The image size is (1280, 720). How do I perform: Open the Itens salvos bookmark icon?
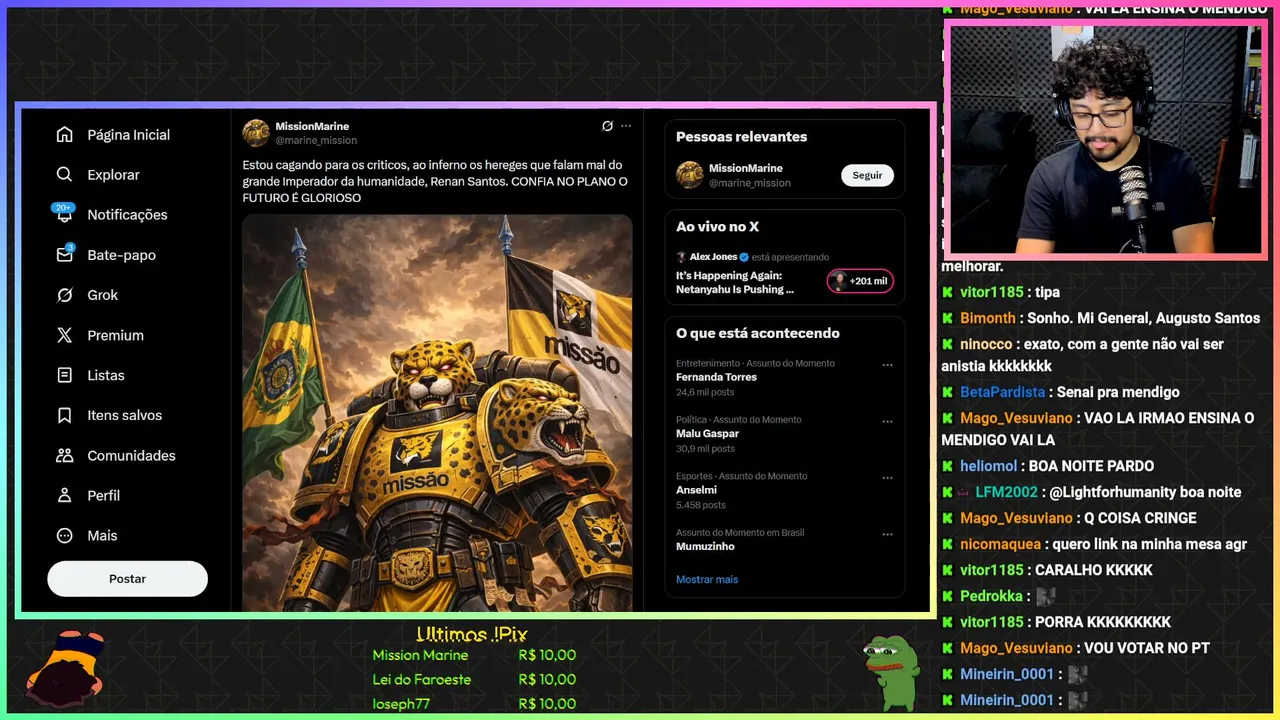65,415
